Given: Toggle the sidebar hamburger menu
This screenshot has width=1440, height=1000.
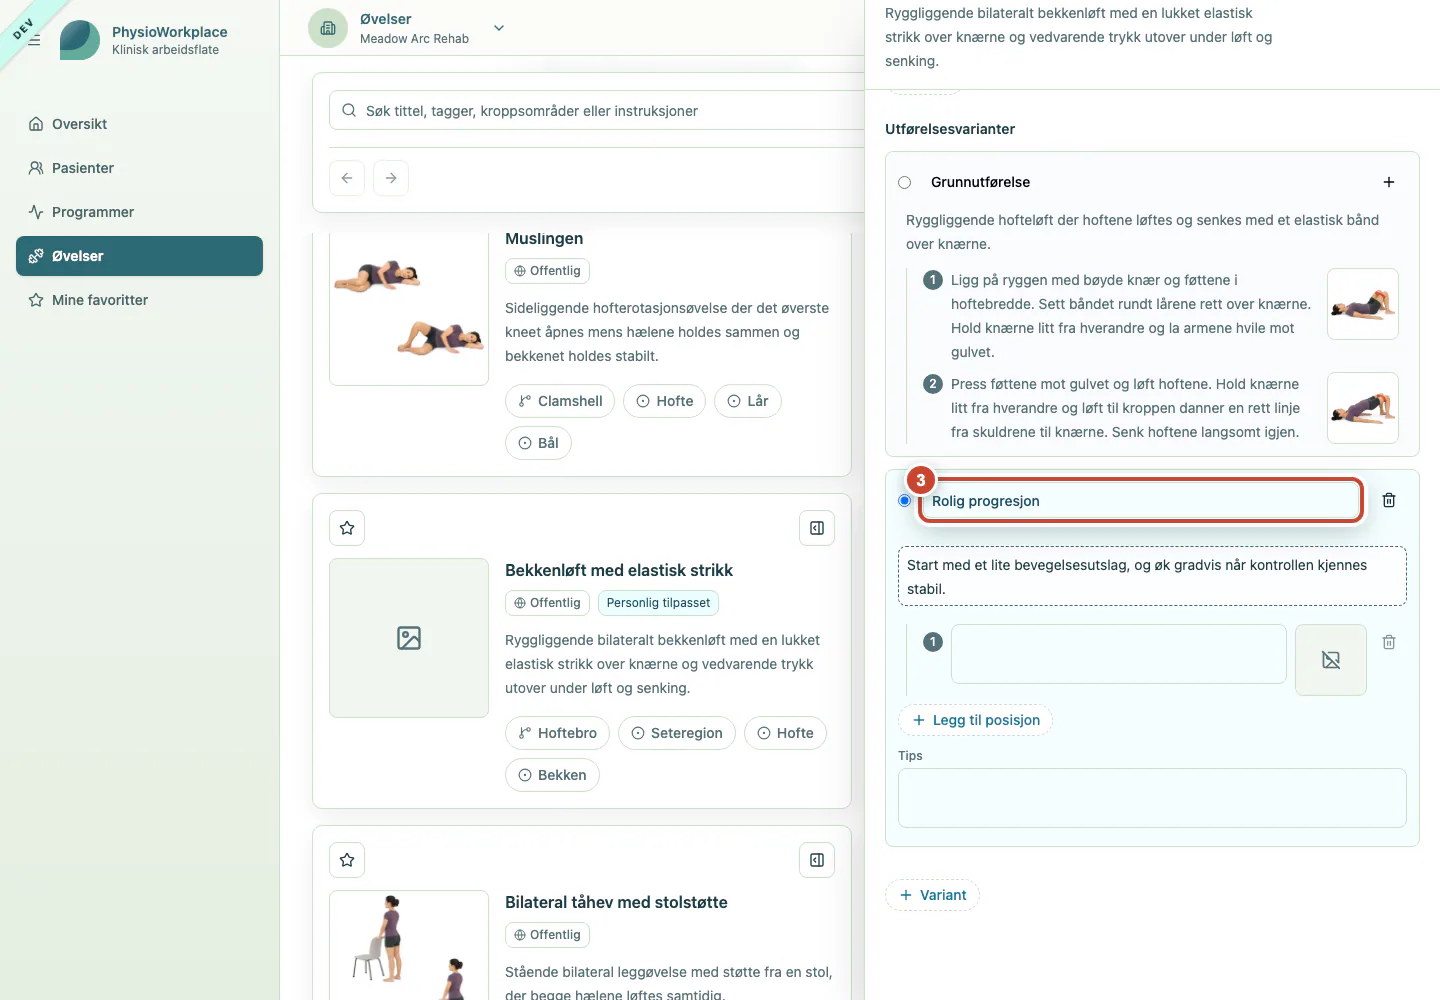Looking at the screenshot, I should tap(34, 40).
